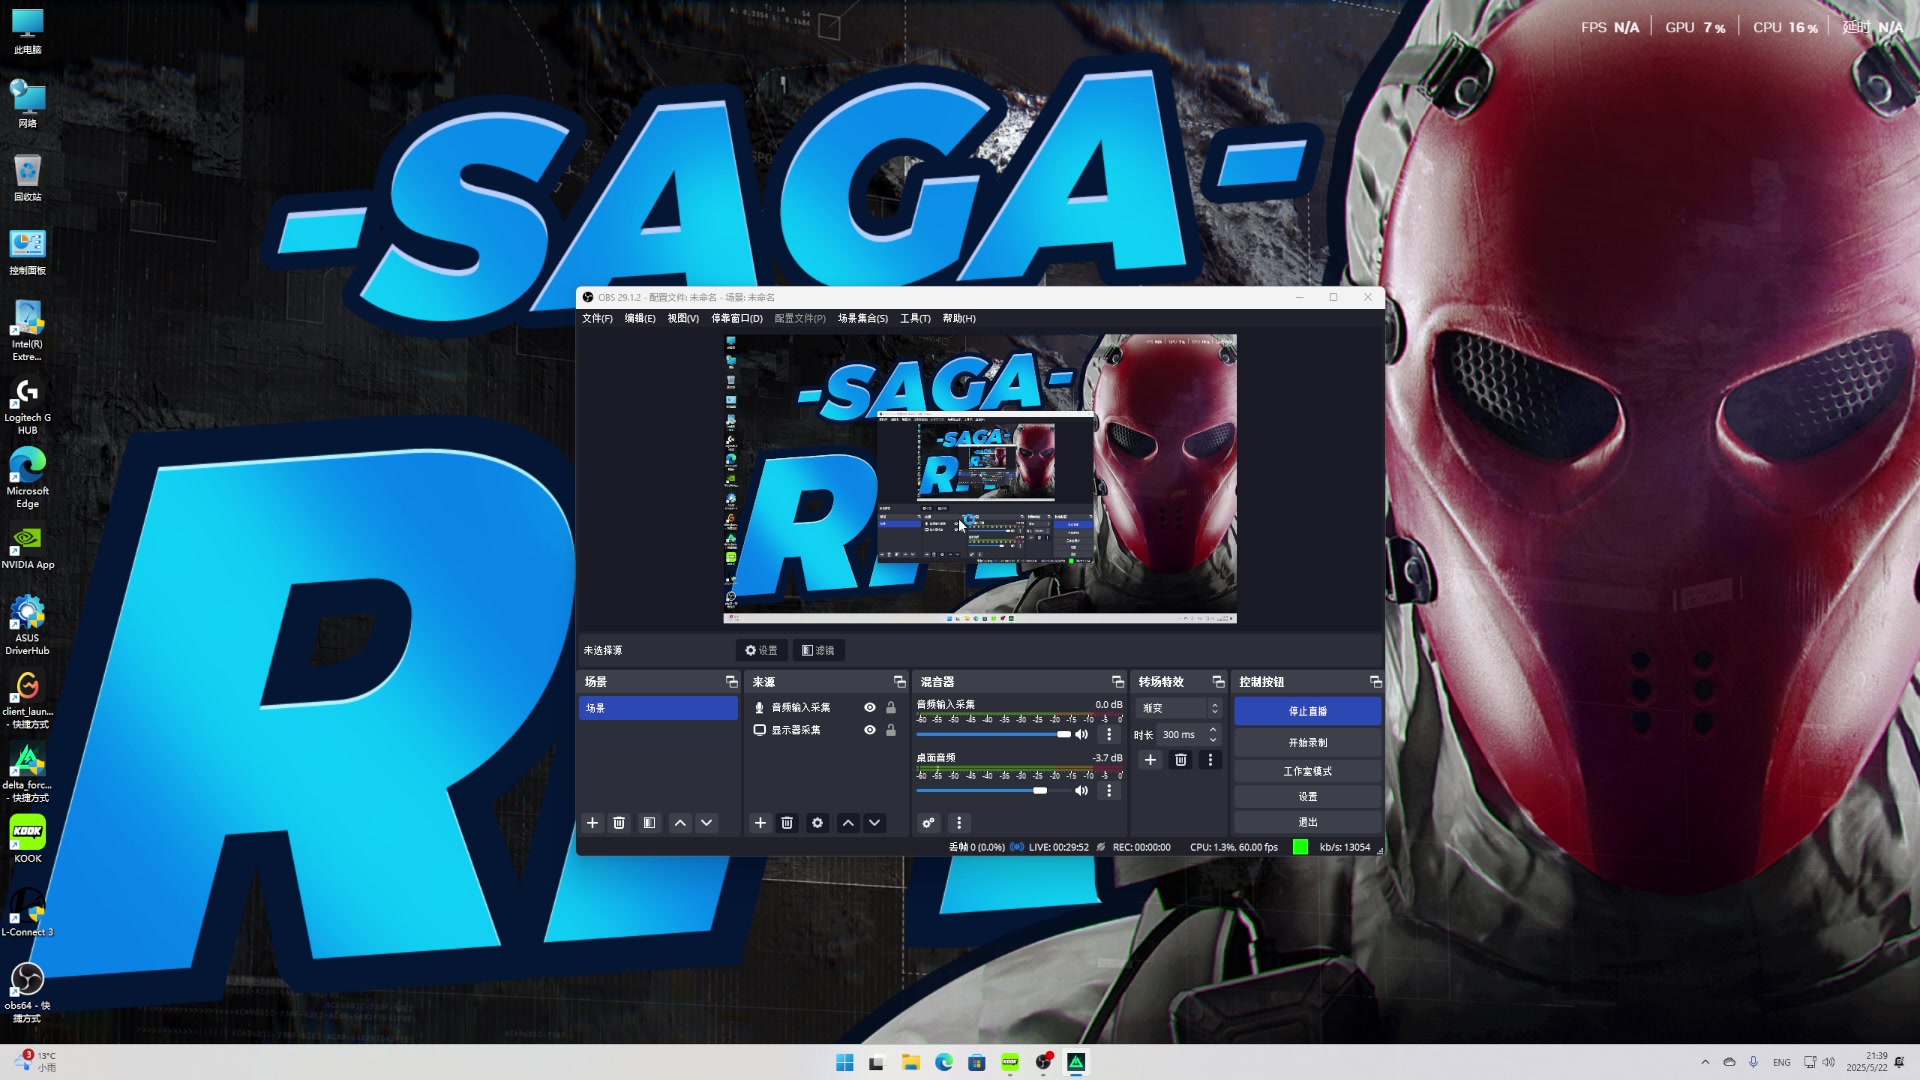The width and height of the screenshot is (1920, 1080).
Task: Click 滤镜 filters button under preview
Action: coord(819,650)
